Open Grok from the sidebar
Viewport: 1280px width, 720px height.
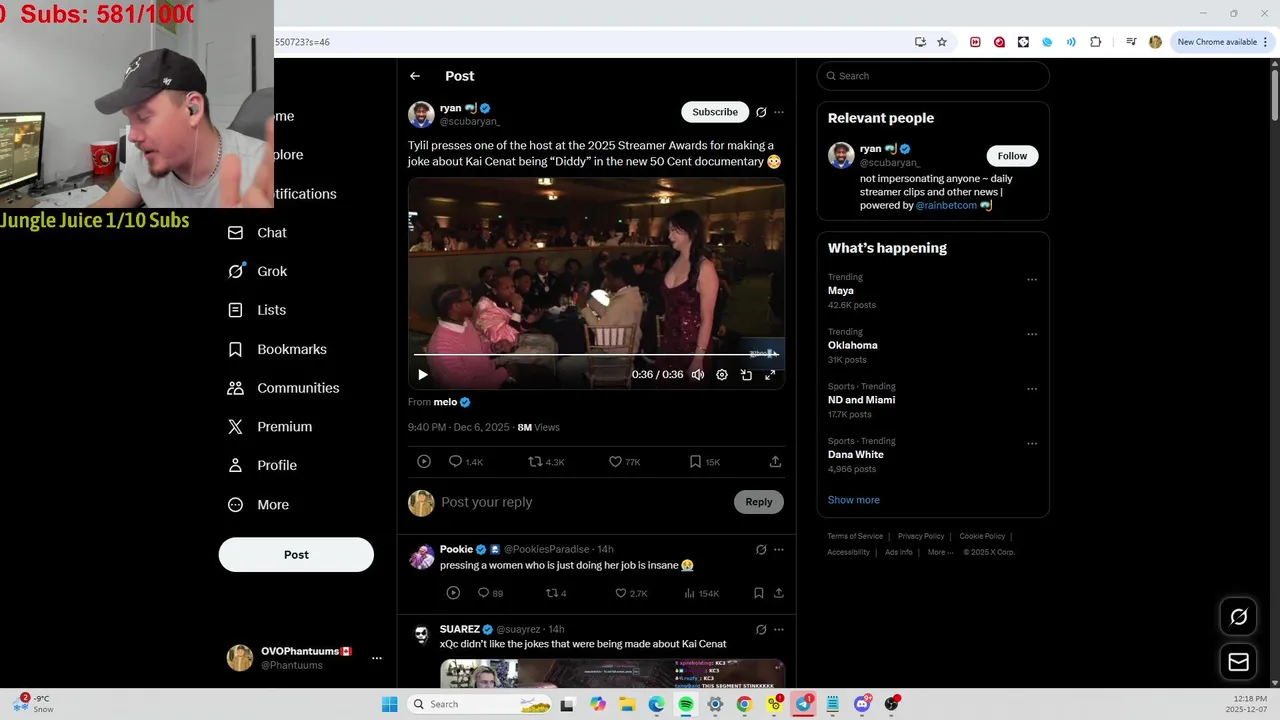[x=258, y=271]
